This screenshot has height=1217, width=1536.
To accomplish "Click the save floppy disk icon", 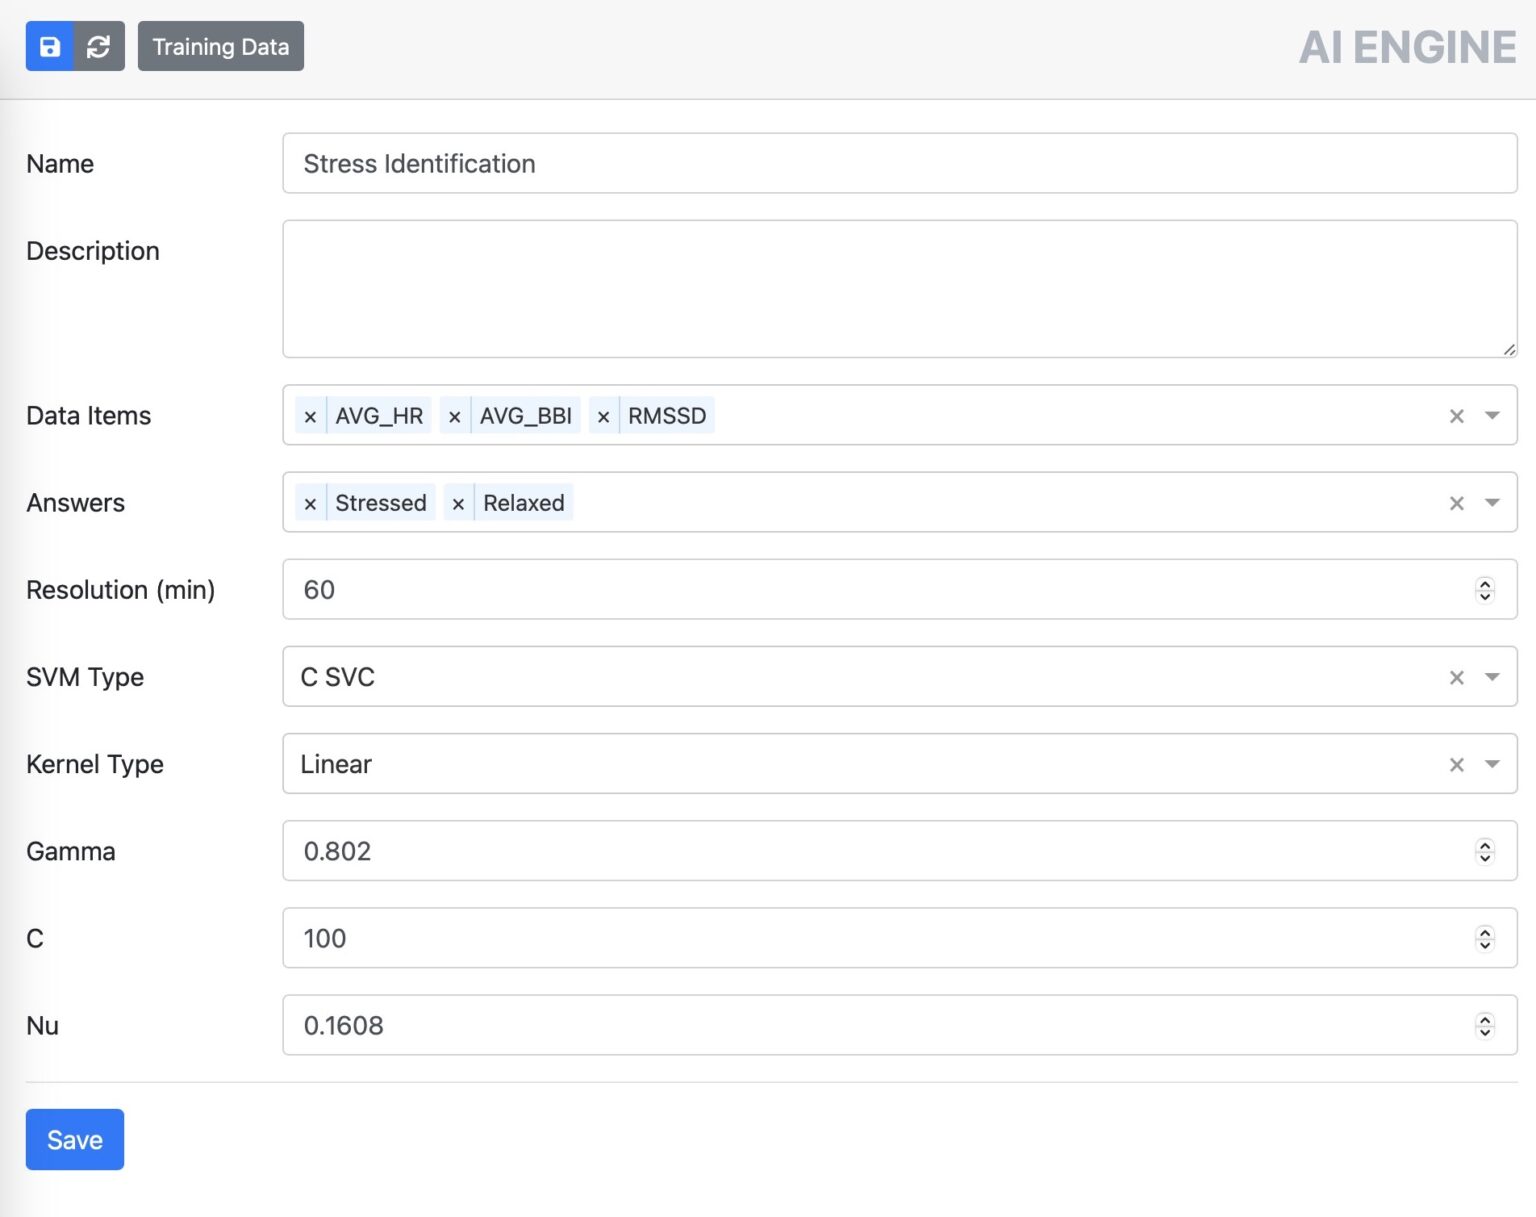I will [x=50, y=46].
